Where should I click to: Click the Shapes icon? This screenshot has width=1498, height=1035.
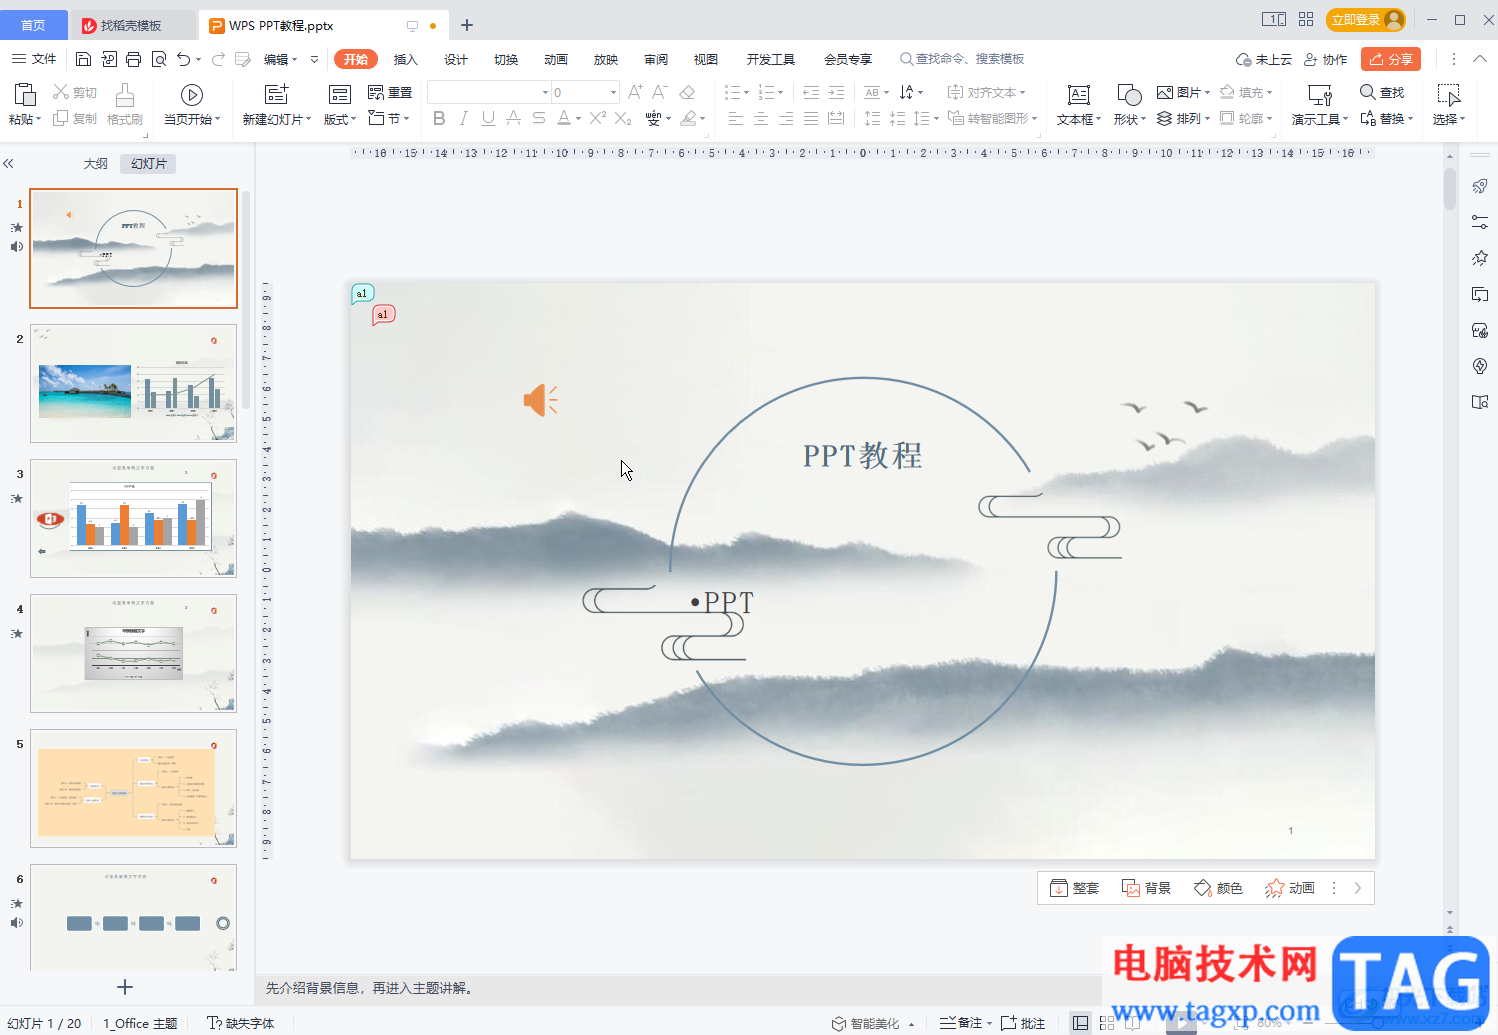(1129, 95)
